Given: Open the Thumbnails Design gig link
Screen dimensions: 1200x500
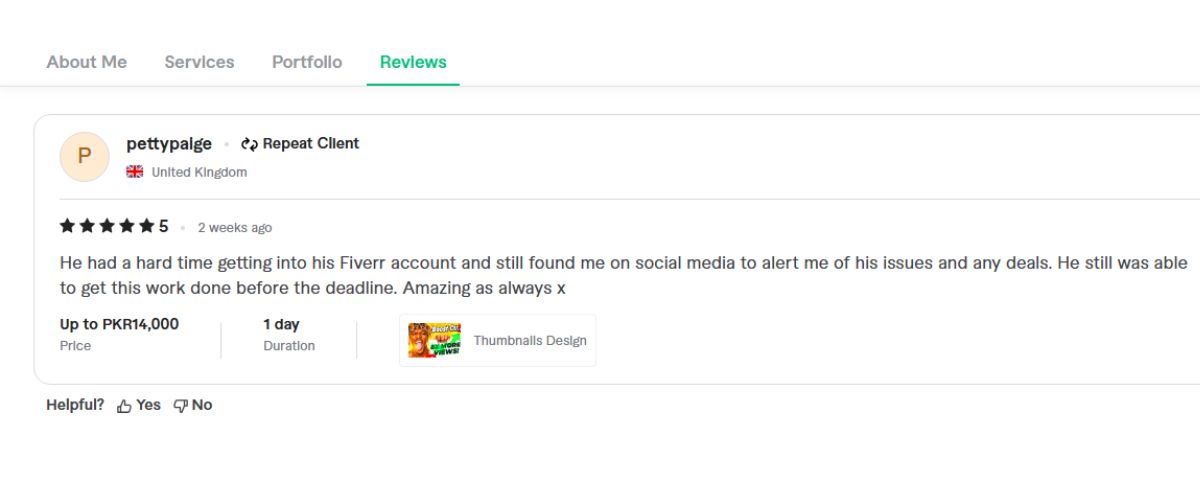Looking at the screenshot, I should click(530, 340).
